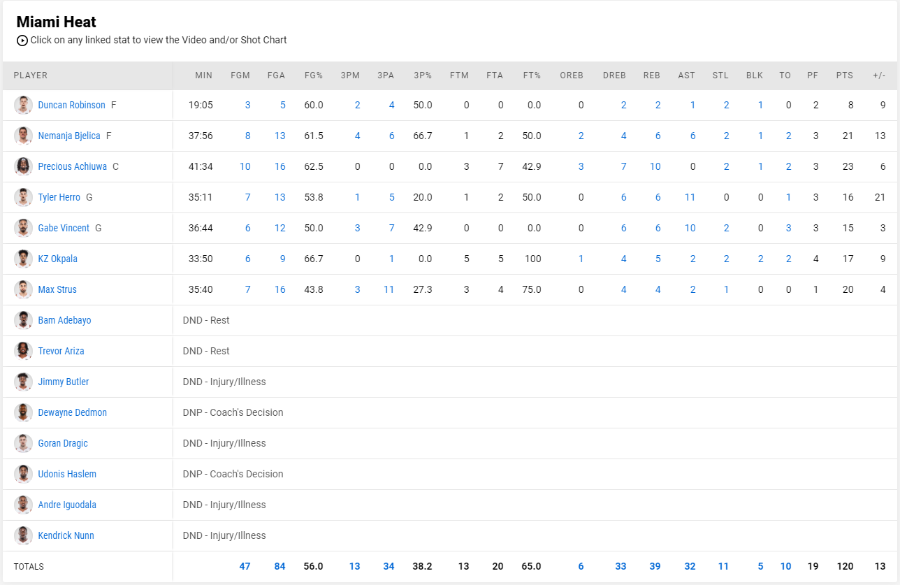This screenshot has height=585, width=900.
Task: Open Udonis Haslem's player page
Action: (x=67, y=474)
